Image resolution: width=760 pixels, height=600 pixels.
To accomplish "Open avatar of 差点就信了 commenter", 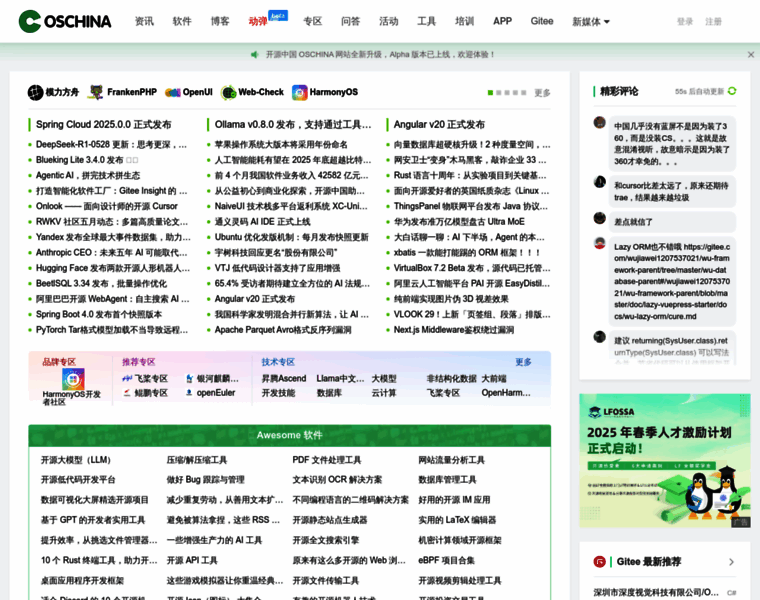I will click(600, 218).
